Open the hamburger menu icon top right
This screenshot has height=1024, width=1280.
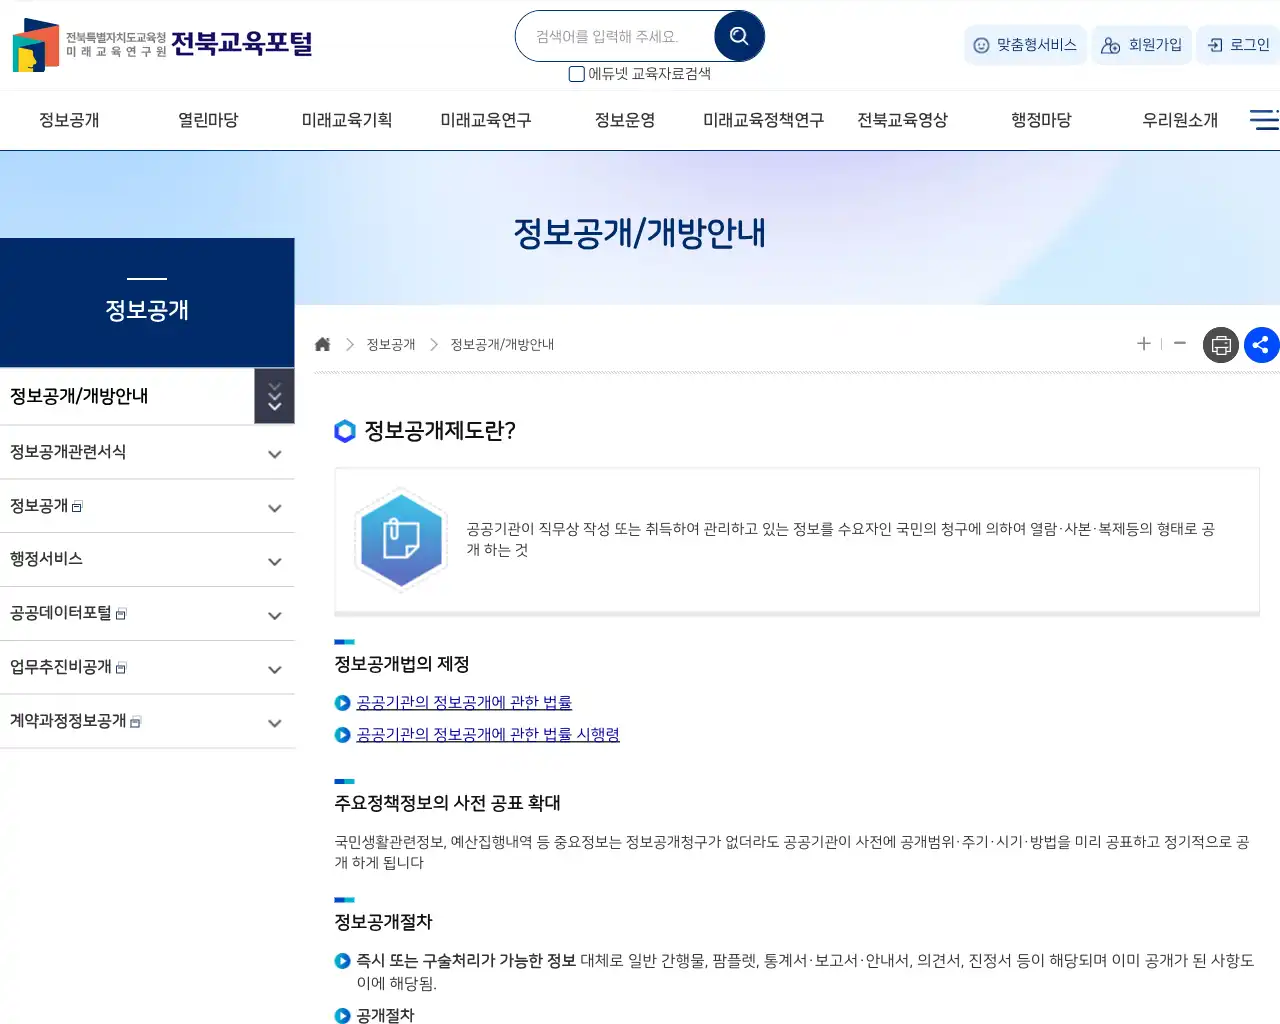tap(1263, 119)
